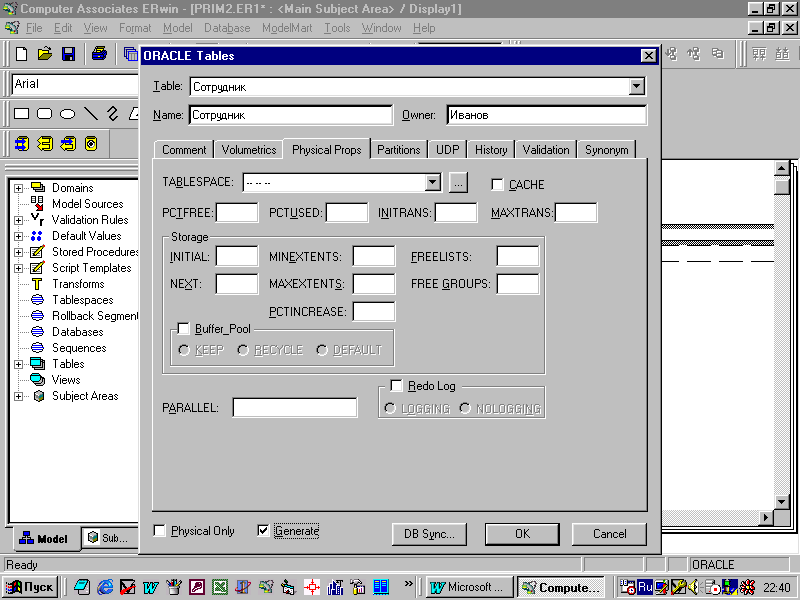Click the Owner field containing Иванов

click(546, 115)
